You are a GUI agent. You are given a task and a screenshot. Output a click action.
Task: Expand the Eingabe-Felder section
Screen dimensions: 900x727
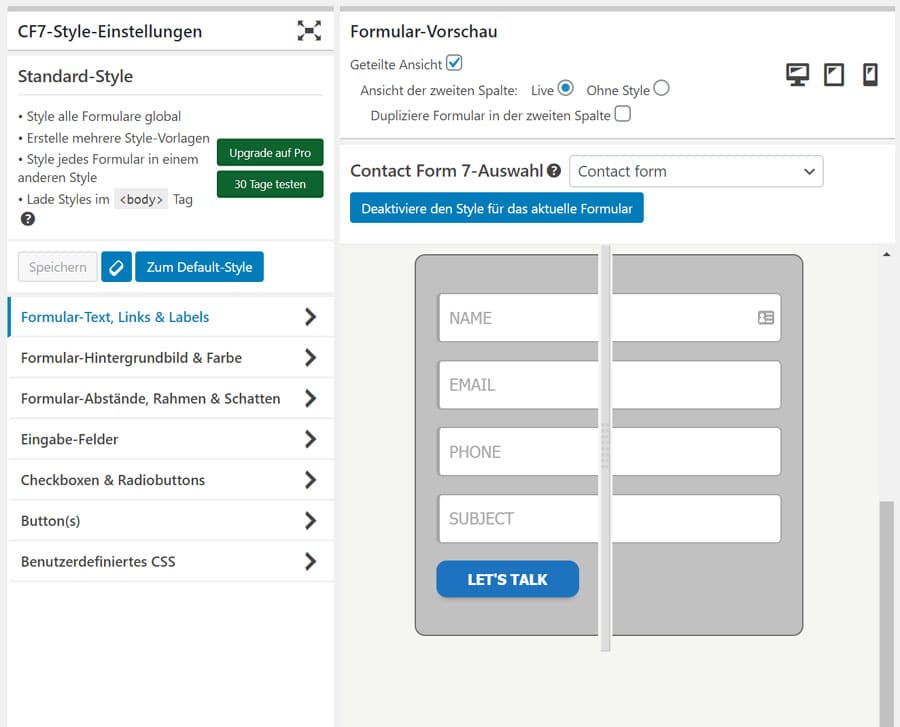click(x=170, y=438)
